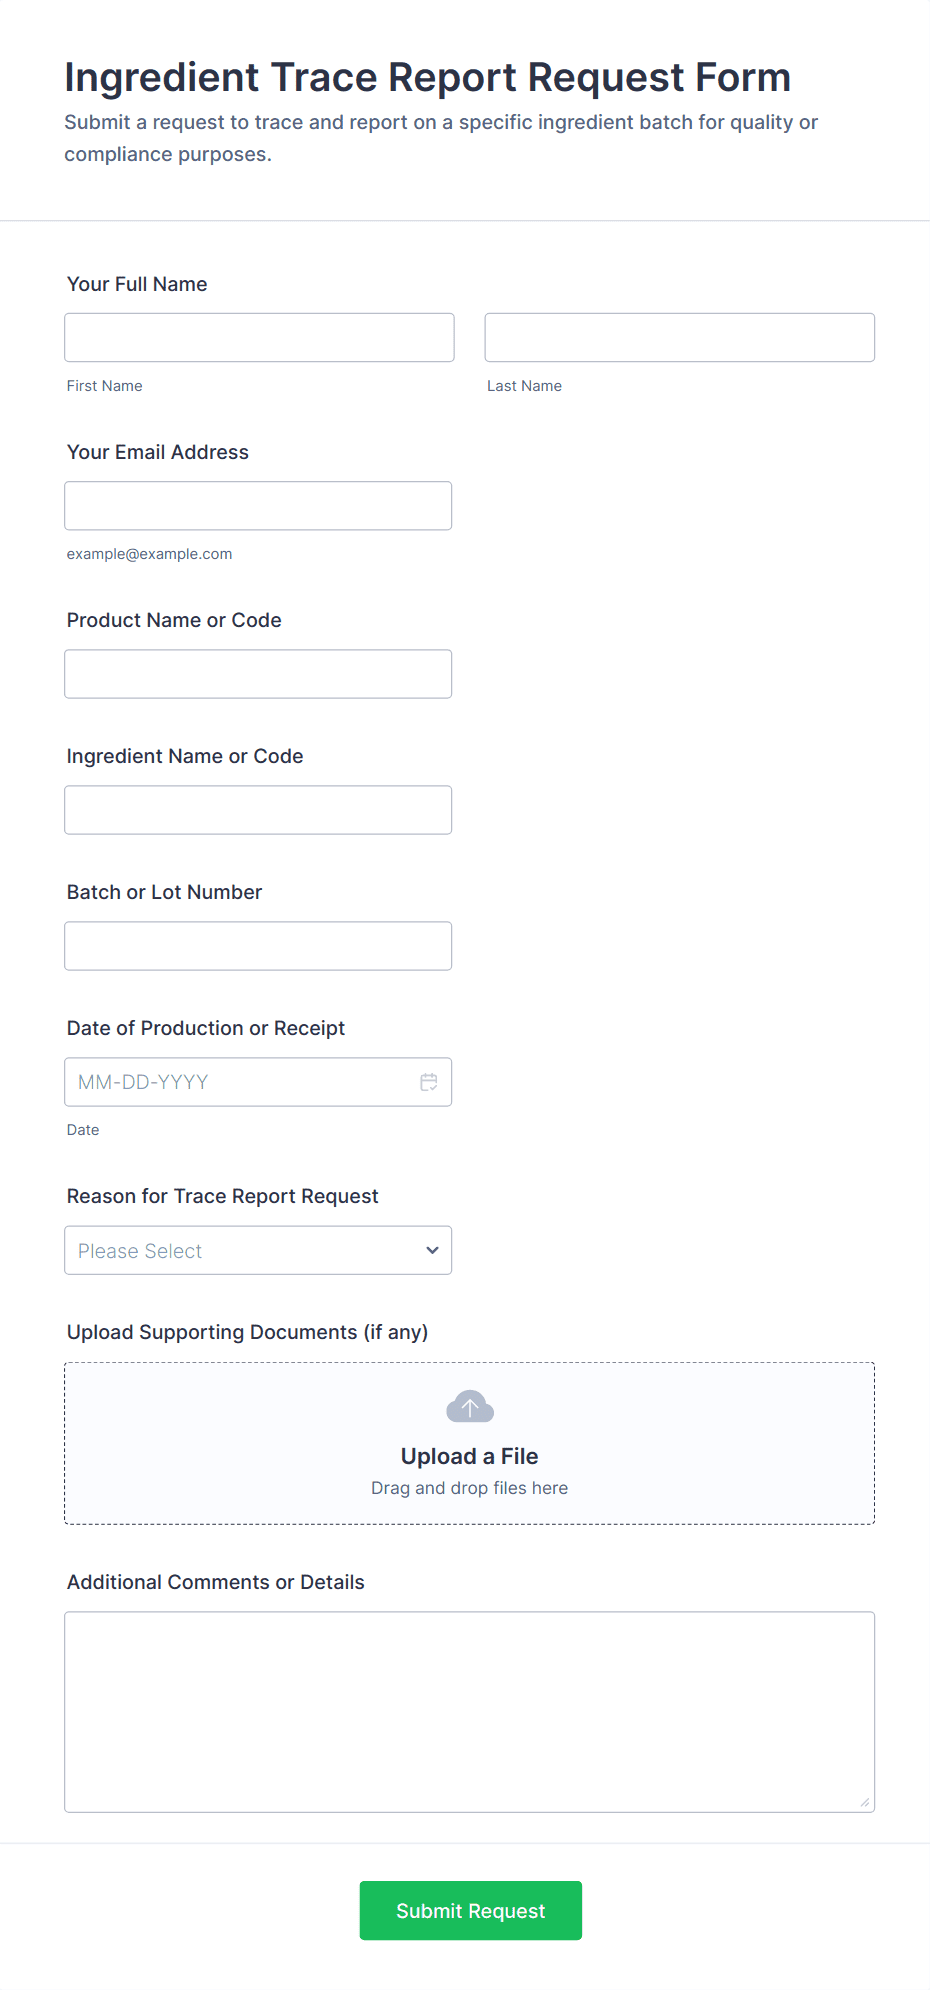The width and height of the screenshot is (930, 1990).
Task: Click the 'Date of Production or Receipt' label
Action: click(206, 1028)
